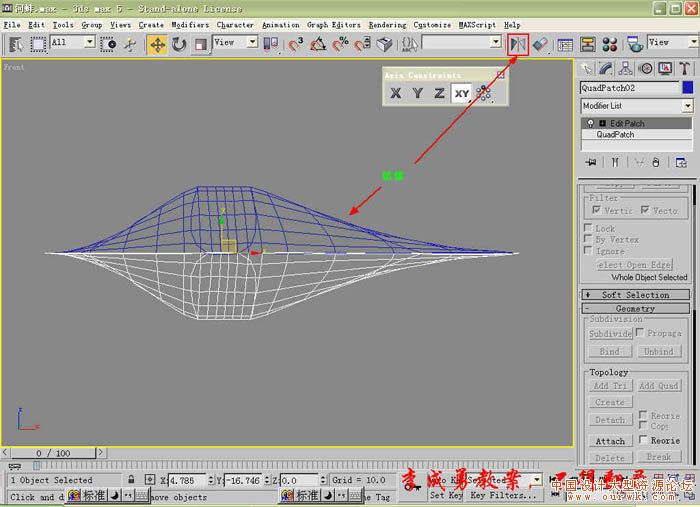Open the Hierarchy command panel tab

625,68
